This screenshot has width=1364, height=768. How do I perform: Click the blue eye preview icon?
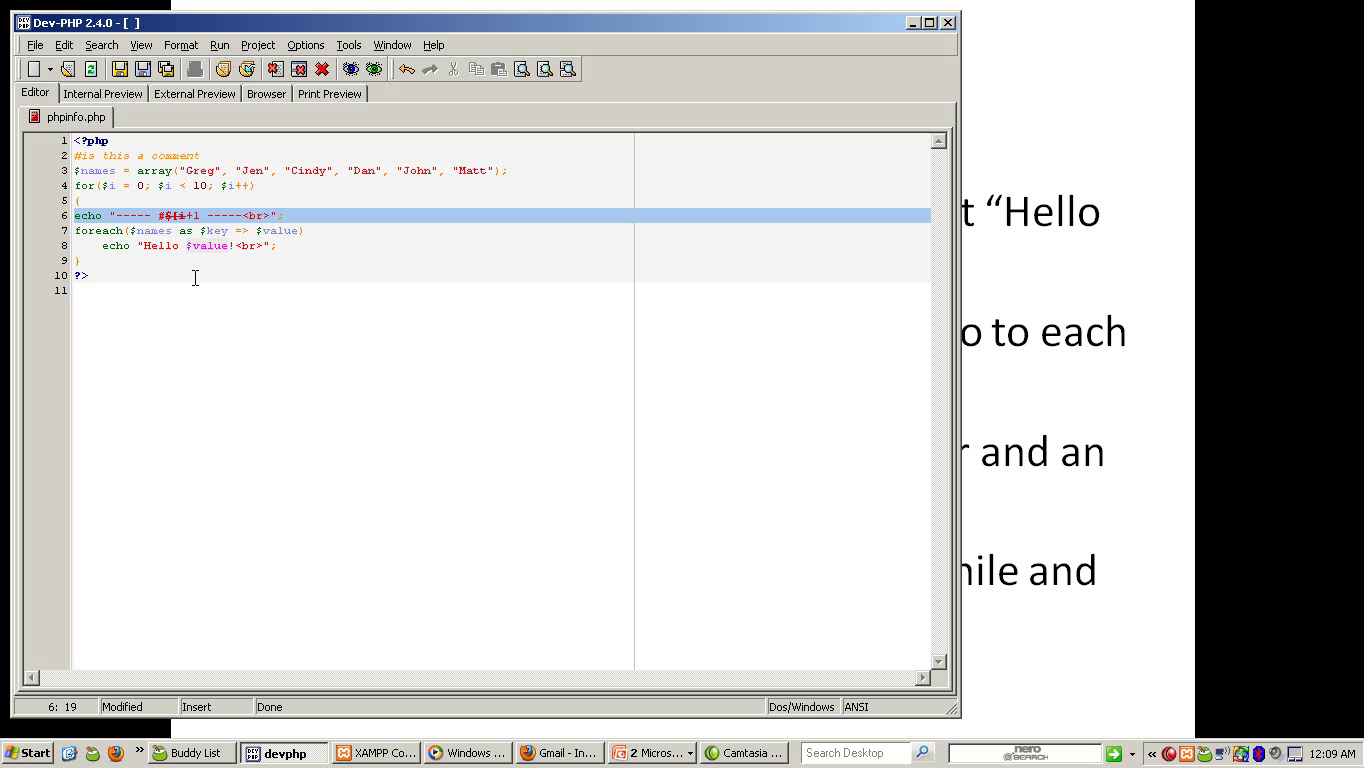[351, 69]
